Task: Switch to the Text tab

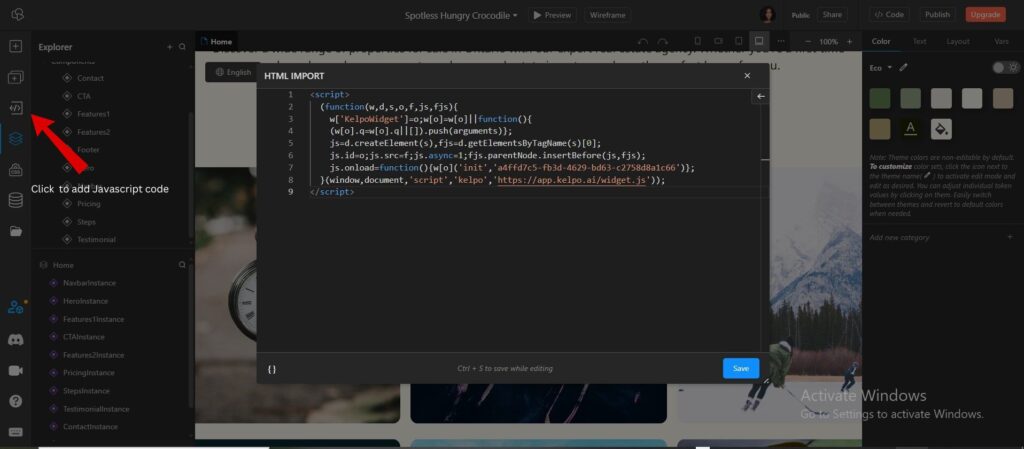Action: [919, 41]
